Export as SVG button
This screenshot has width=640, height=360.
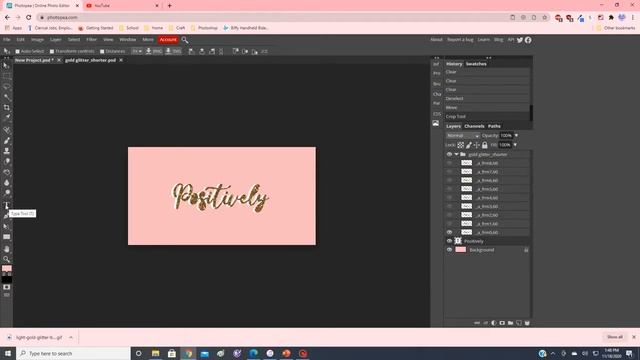pyautogui.click(x=173, y=51)
